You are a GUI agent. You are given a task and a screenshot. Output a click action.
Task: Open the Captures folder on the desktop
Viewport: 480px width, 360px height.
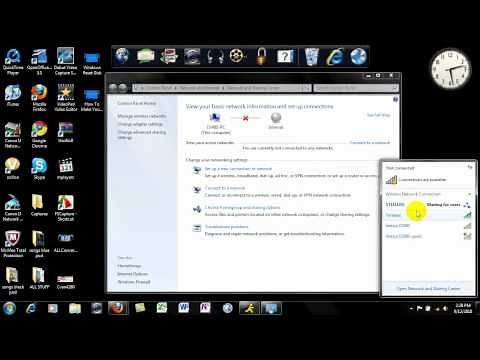[39, 205]
